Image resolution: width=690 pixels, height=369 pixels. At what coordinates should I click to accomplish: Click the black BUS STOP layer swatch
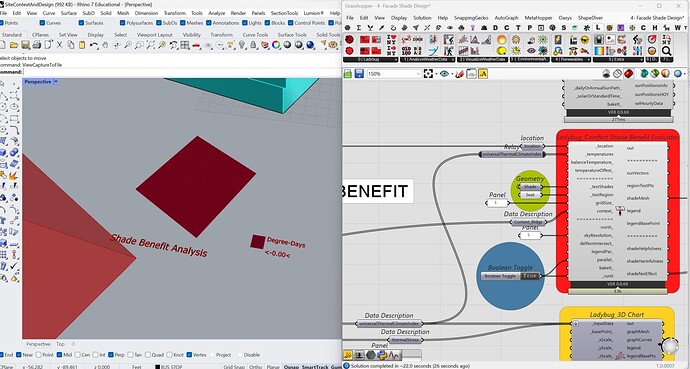[158, 366]
